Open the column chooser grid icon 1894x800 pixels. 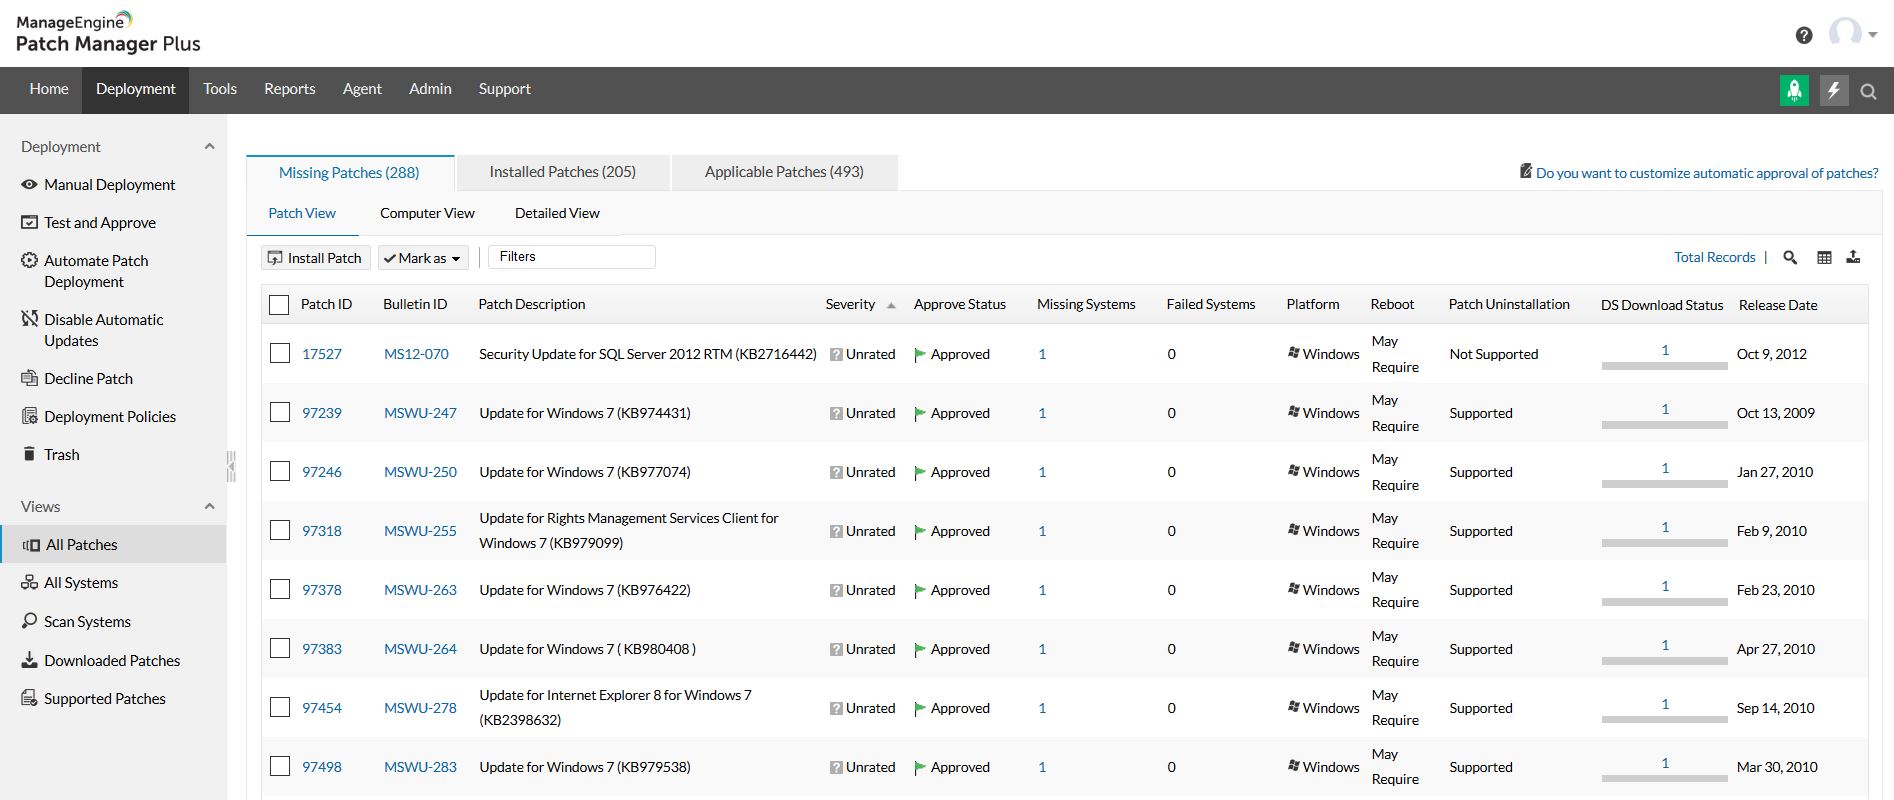1824,258
